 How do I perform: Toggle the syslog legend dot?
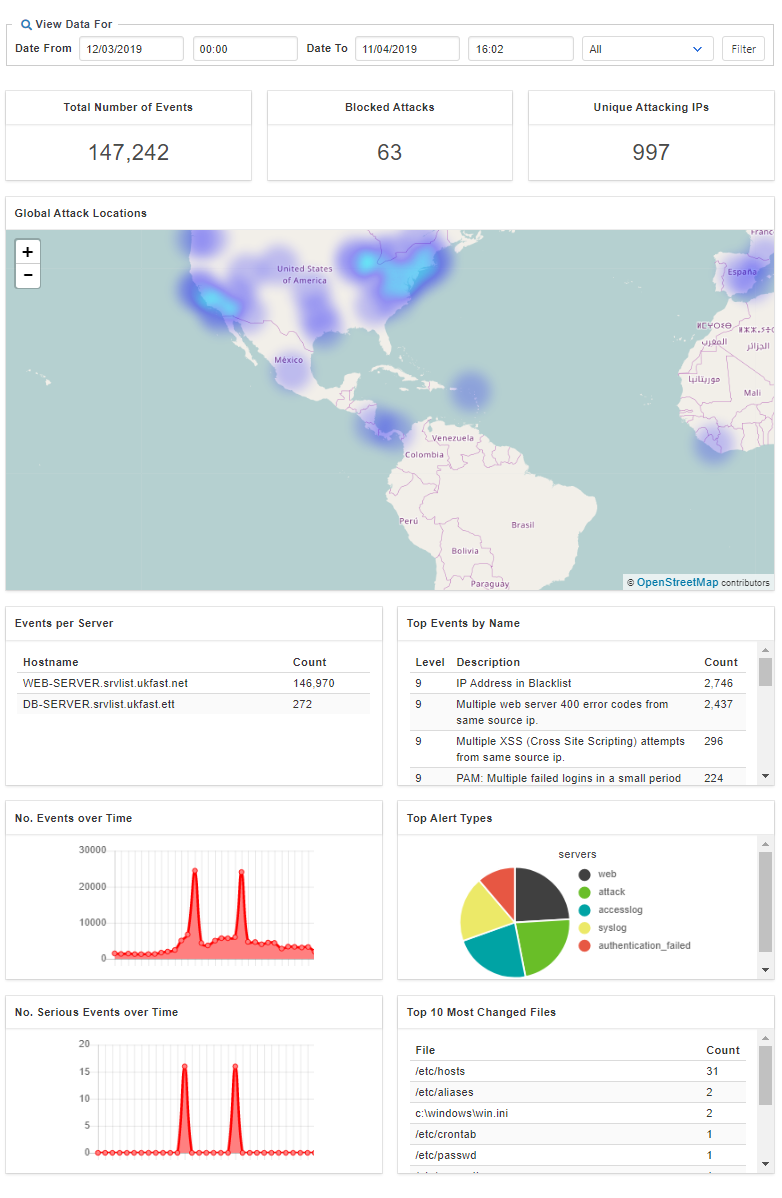coord(584,928)
